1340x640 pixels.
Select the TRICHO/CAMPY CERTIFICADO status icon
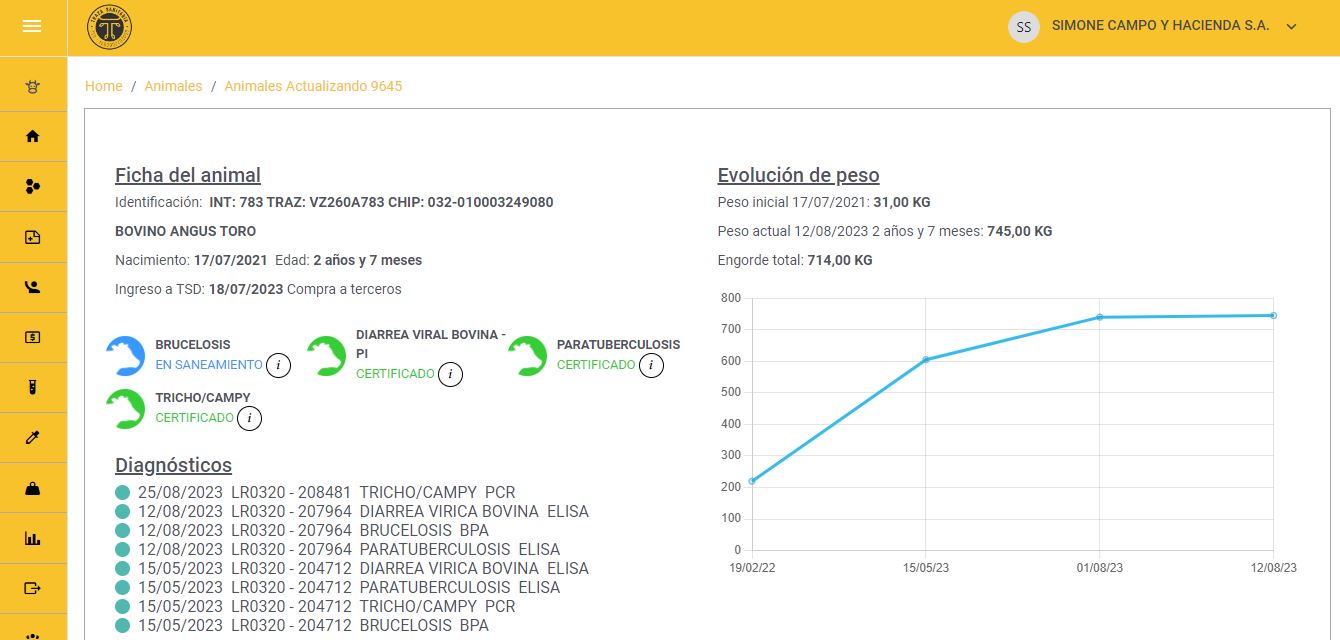tap(125, 408)
